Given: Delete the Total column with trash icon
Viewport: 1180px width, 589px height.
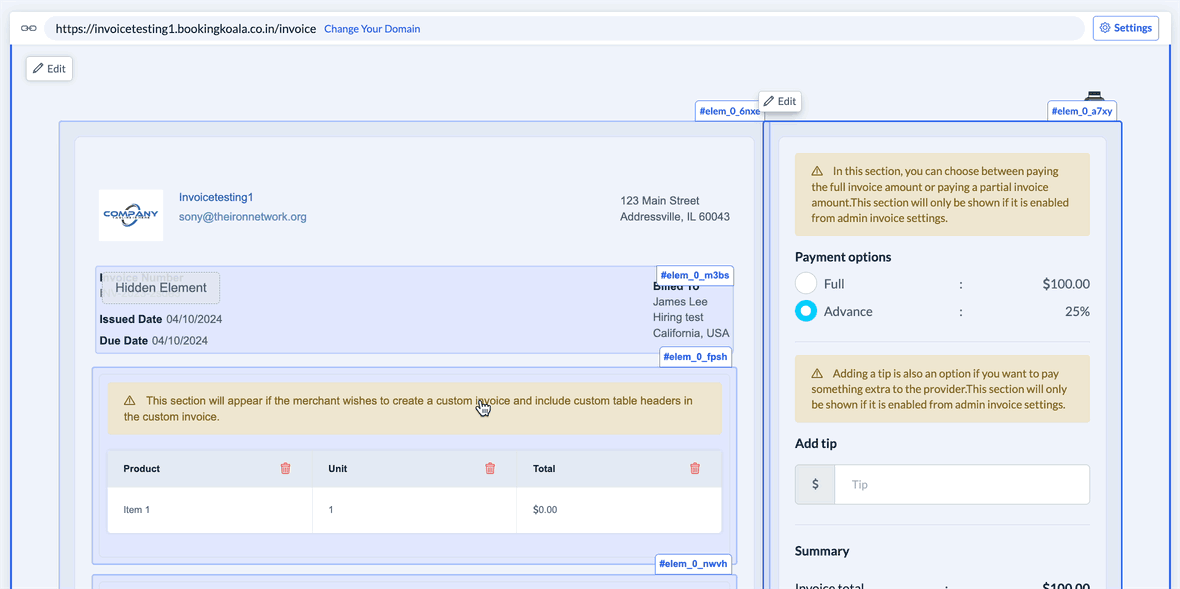Looking at the screenshot, I should (695, 468).
